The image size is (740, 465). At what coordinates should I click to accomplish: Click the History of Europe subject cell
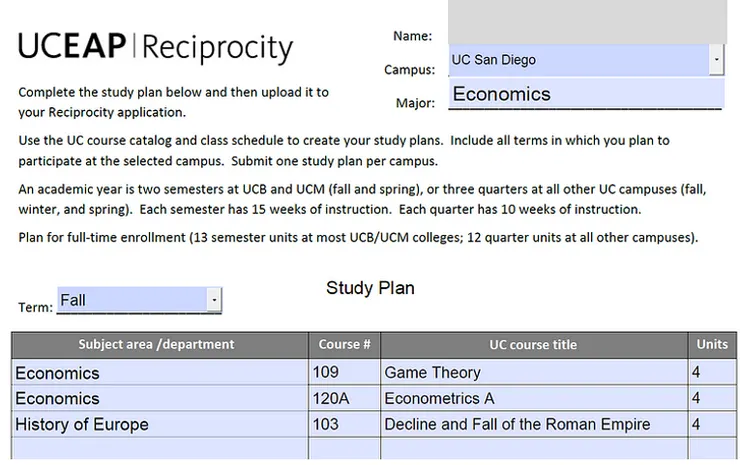click(159, 425)
